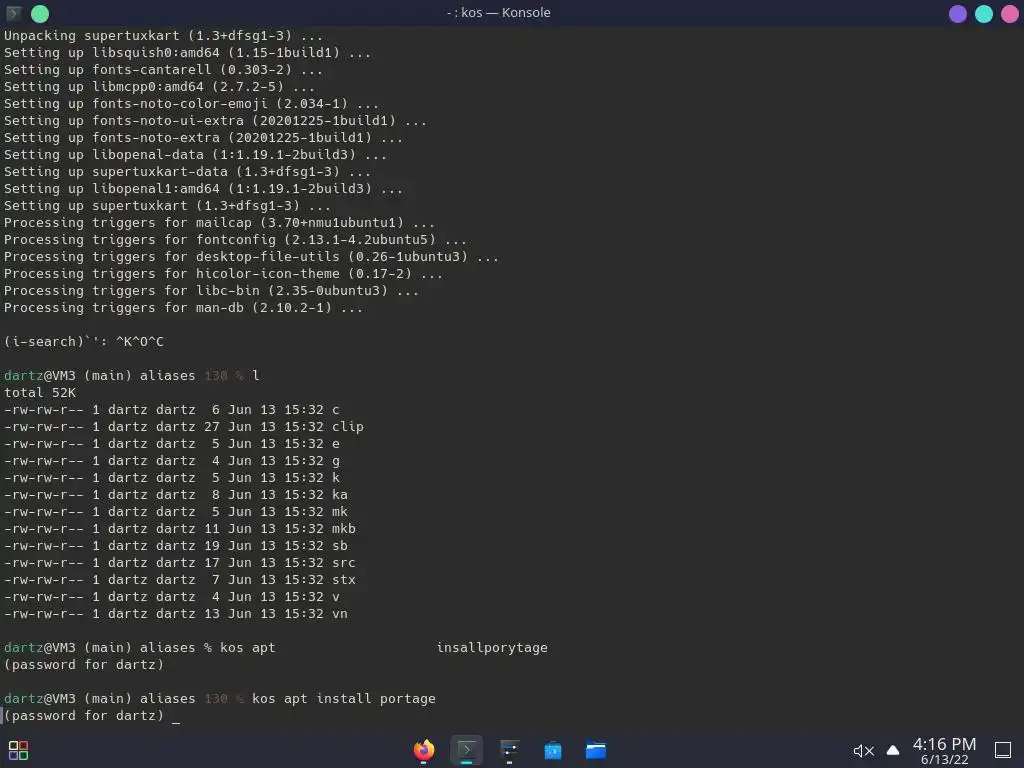This screenshot has height=768, width=1024.
Task: Click 'Processing triggers for mailcap' line
Action: point(219,223)
